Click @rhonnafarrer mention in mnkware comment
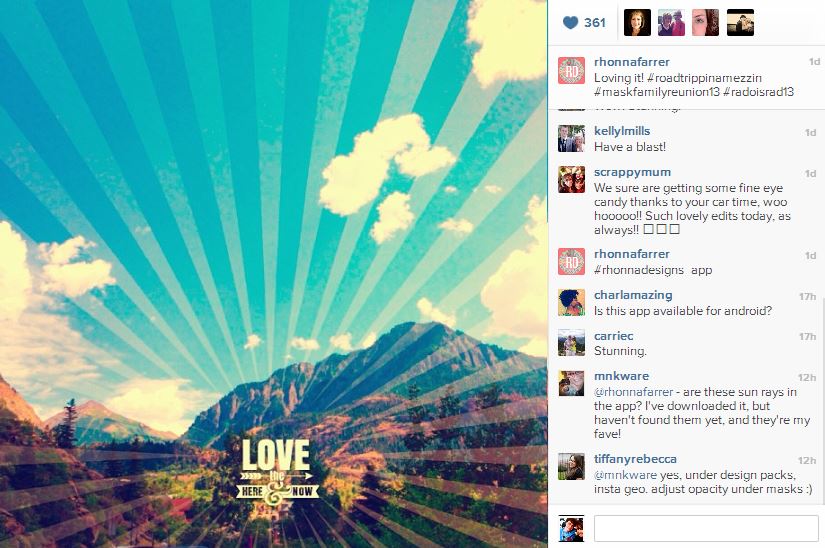Viewport: 825px width, 548px height. 633,392
